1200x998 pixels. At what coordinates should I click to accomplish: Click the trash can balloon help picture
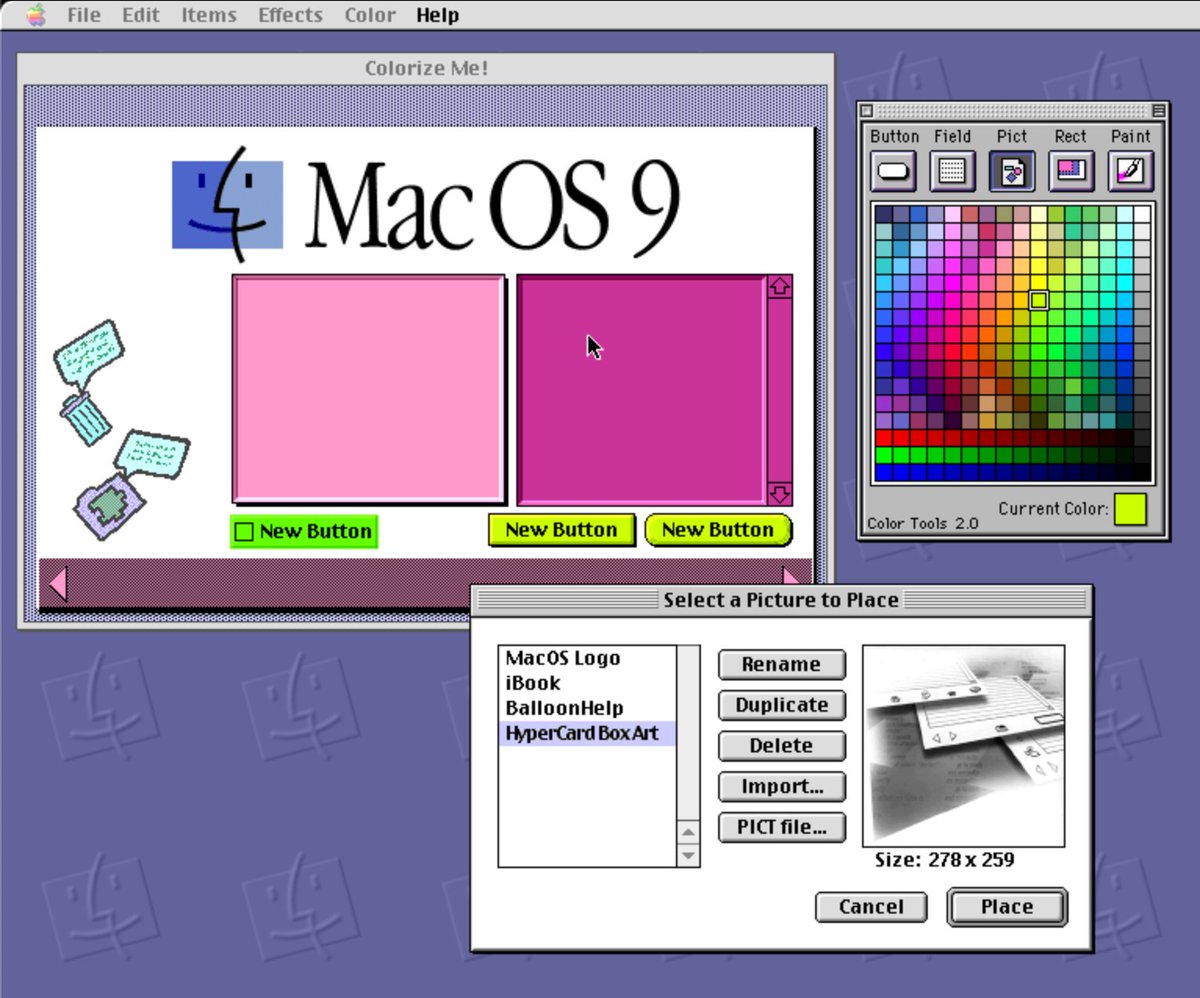pyautogui.click(x=89, y=382)
